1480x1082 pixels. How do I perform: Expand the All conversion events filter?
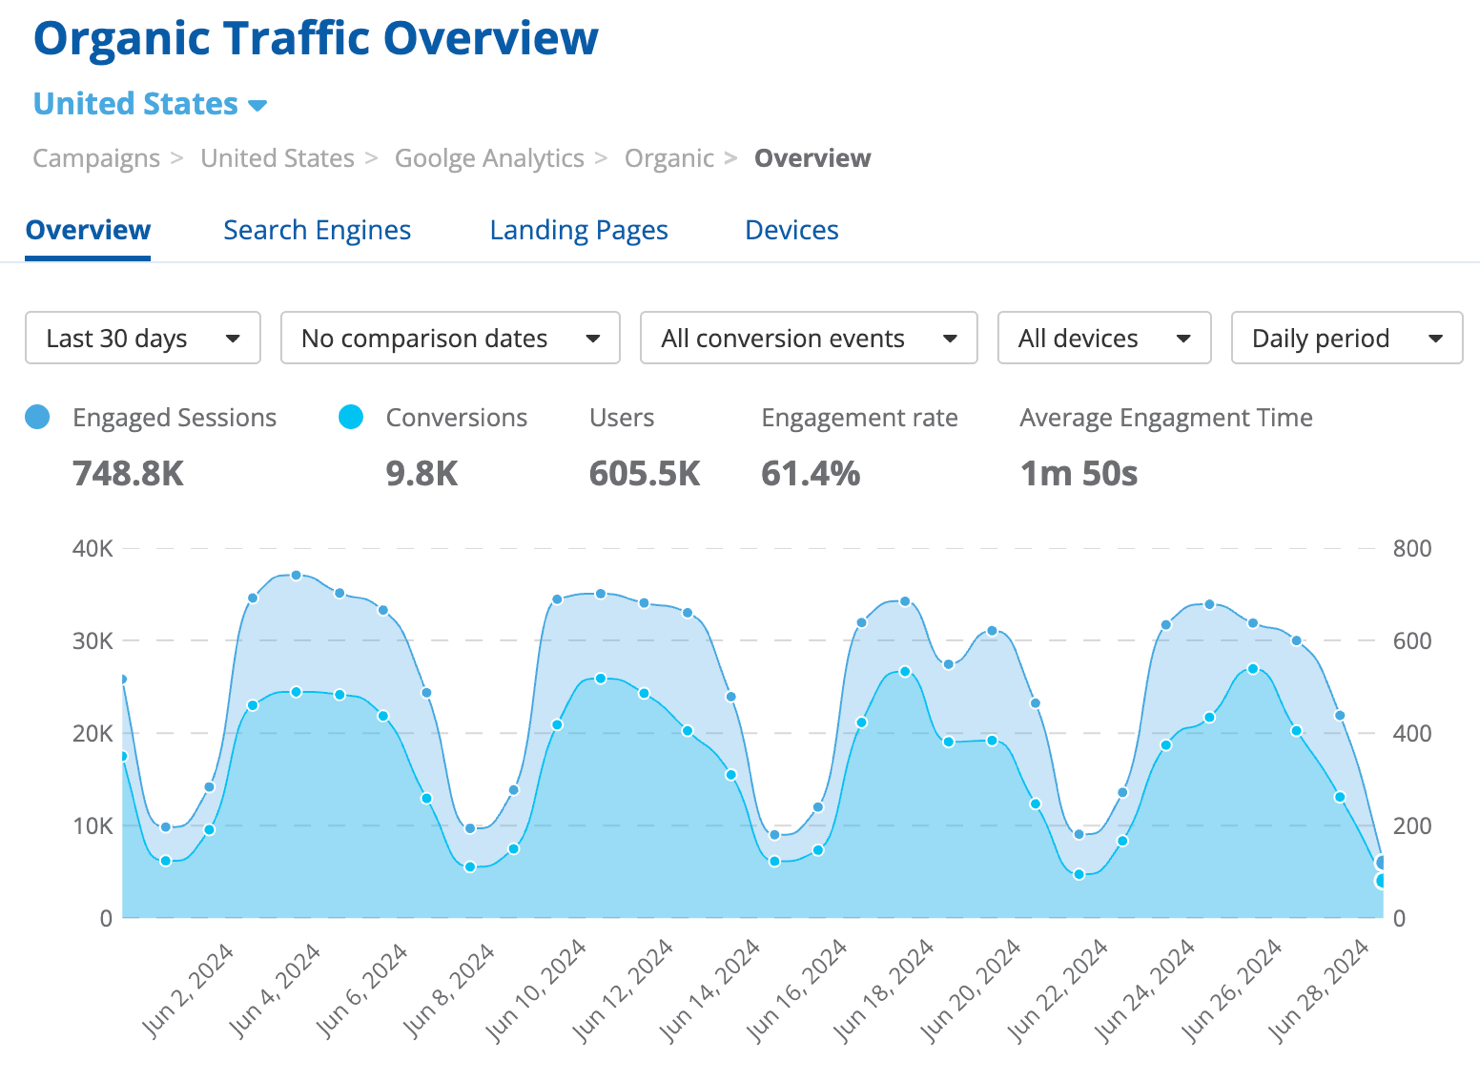(808, 338)
